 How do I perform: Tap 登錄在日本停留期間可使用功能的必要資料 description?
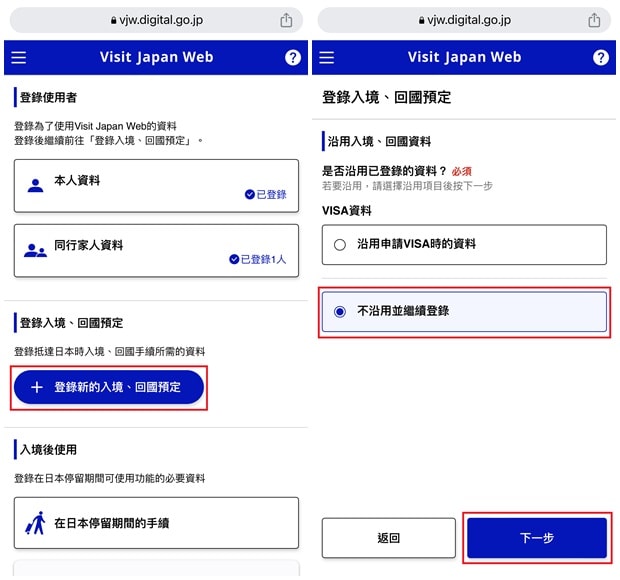[110, 478]
